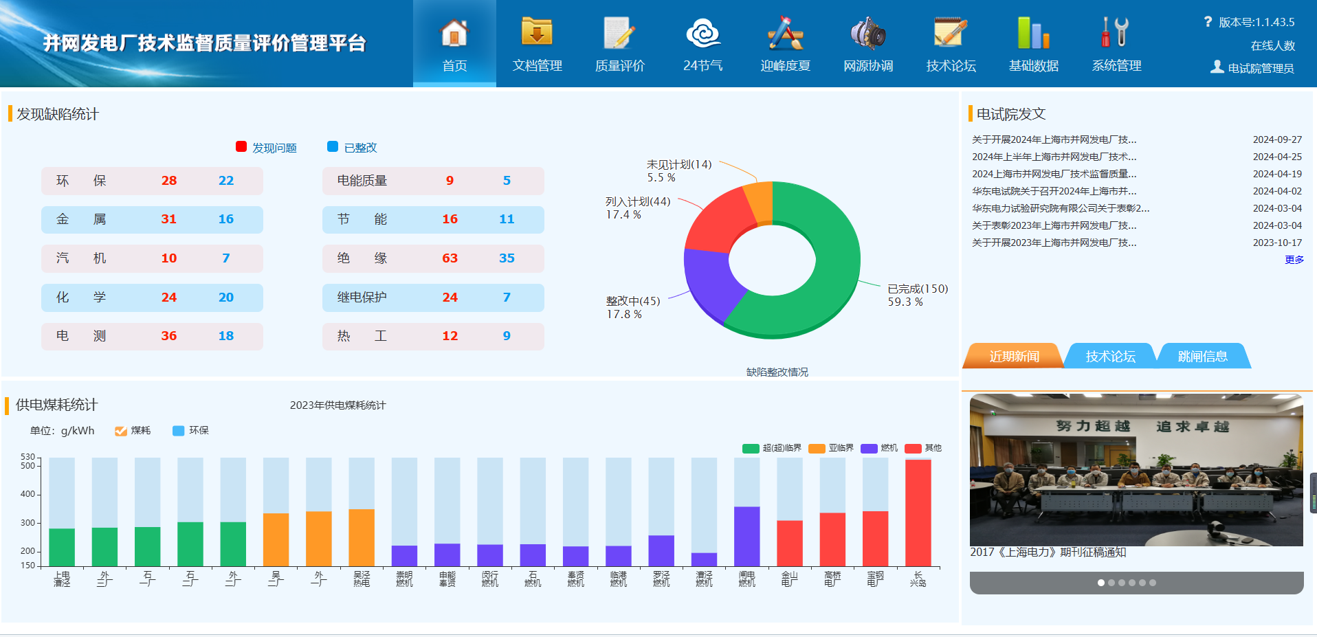Screen dimensions: 1317x637
Task: Open the 2024-09-27 电试院发文 announcement
Action: click(x=1054, y=140)
